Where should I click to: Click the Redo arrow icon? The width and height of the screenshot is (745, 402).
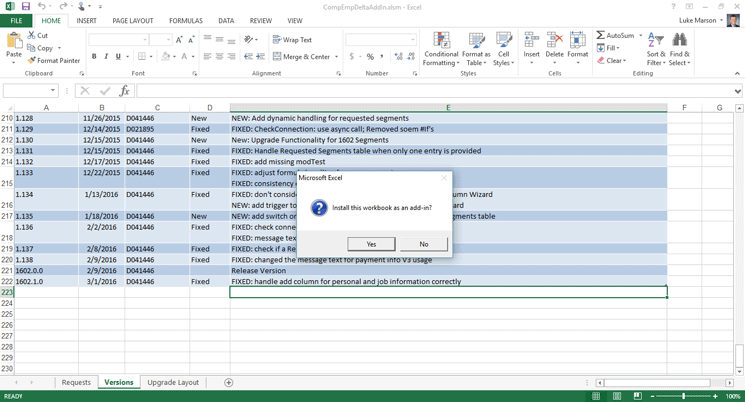point(63,6)
